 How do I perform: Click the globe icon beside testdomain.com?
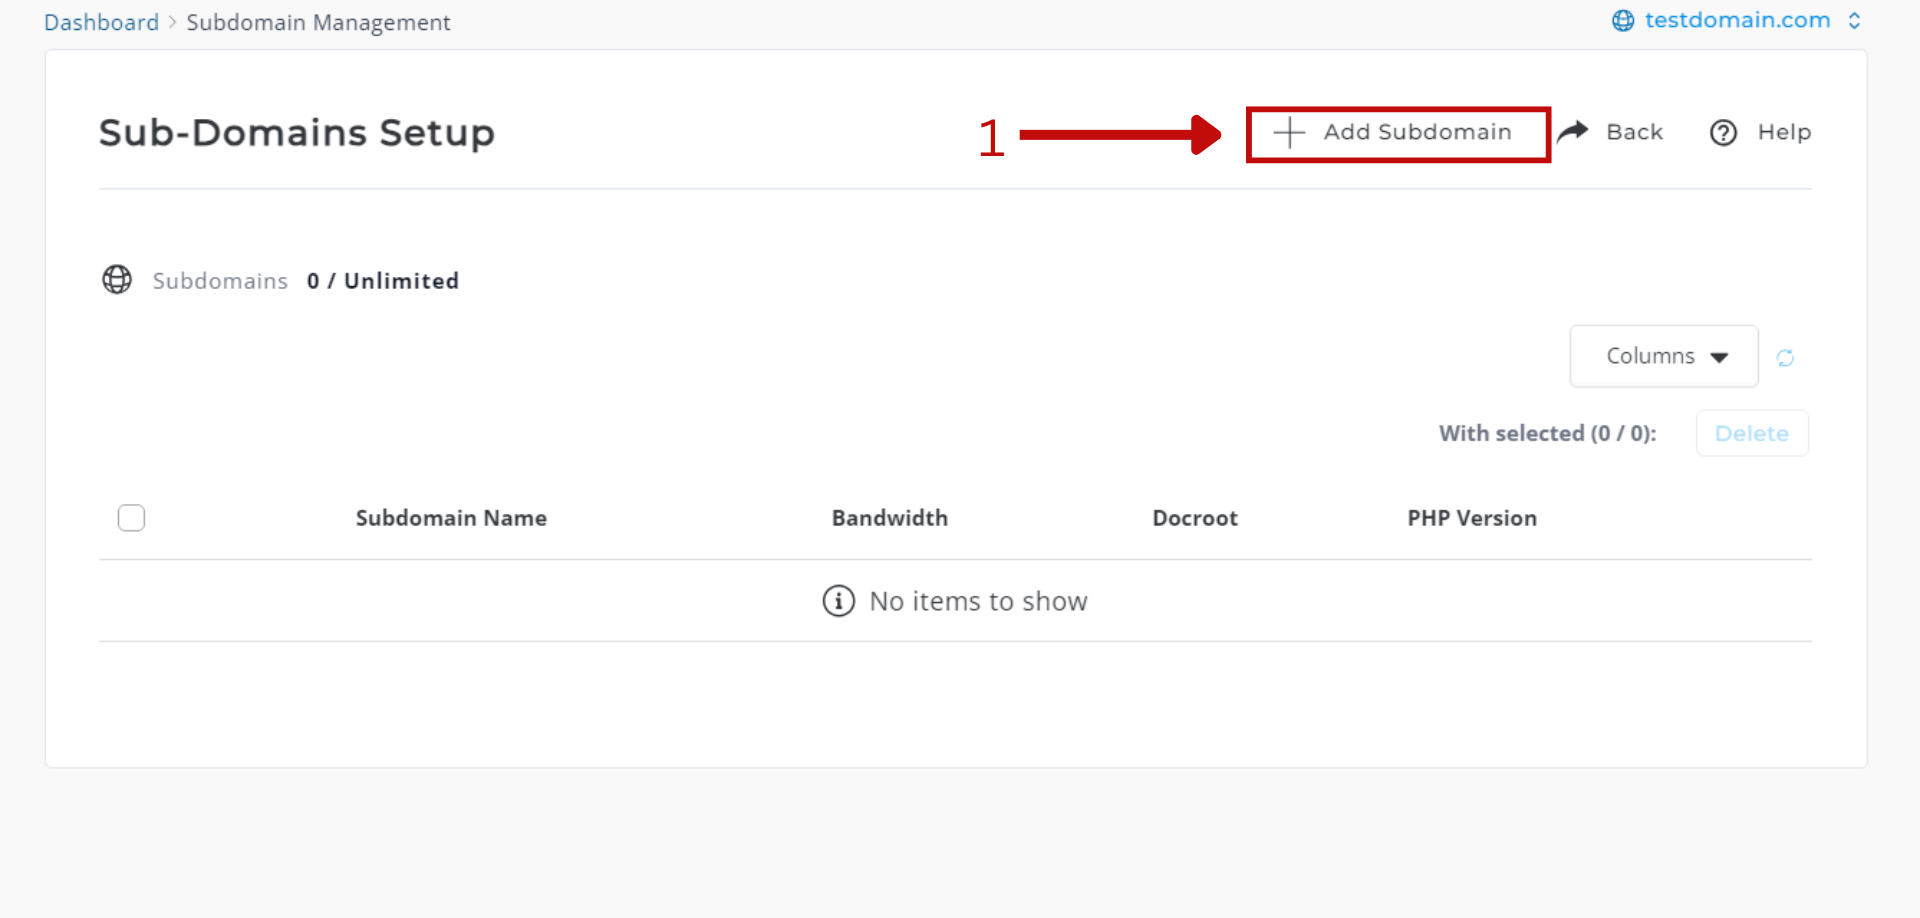click(x=1623, y=20)
